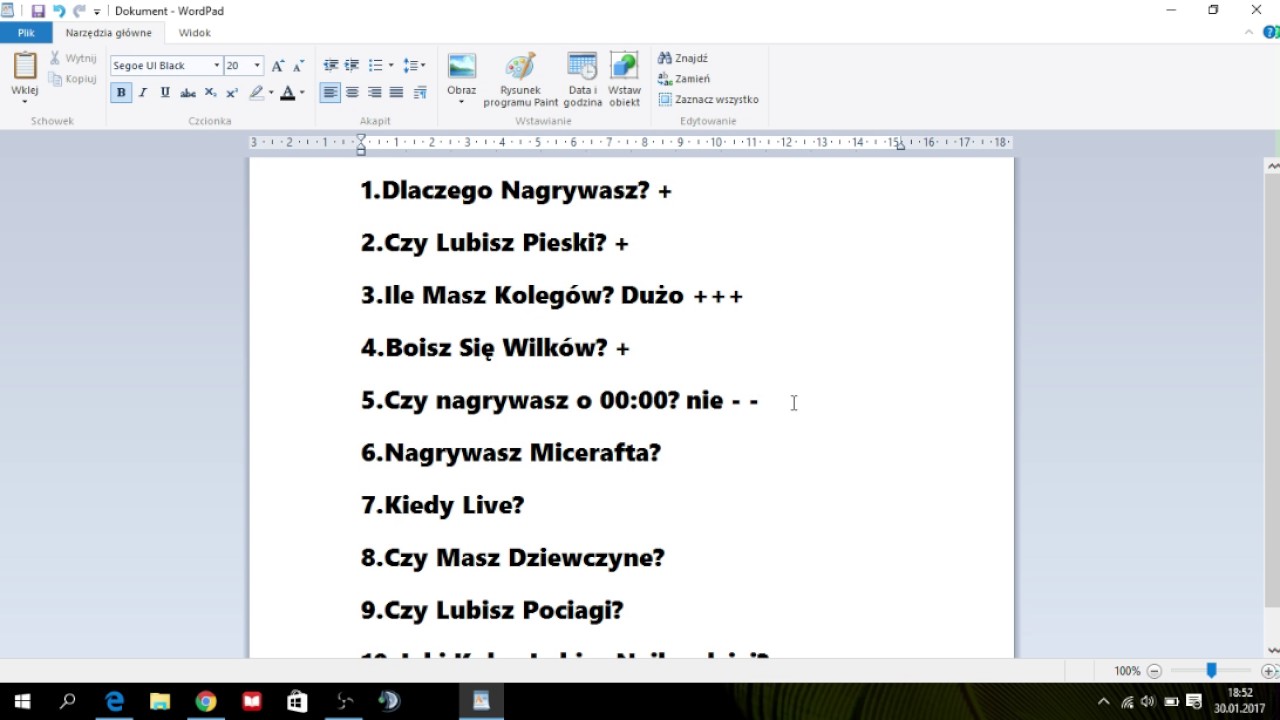Screen dimensions: 1280x720
Task: Collapse the ribbon with chevron
Action: pos(1249,33)
